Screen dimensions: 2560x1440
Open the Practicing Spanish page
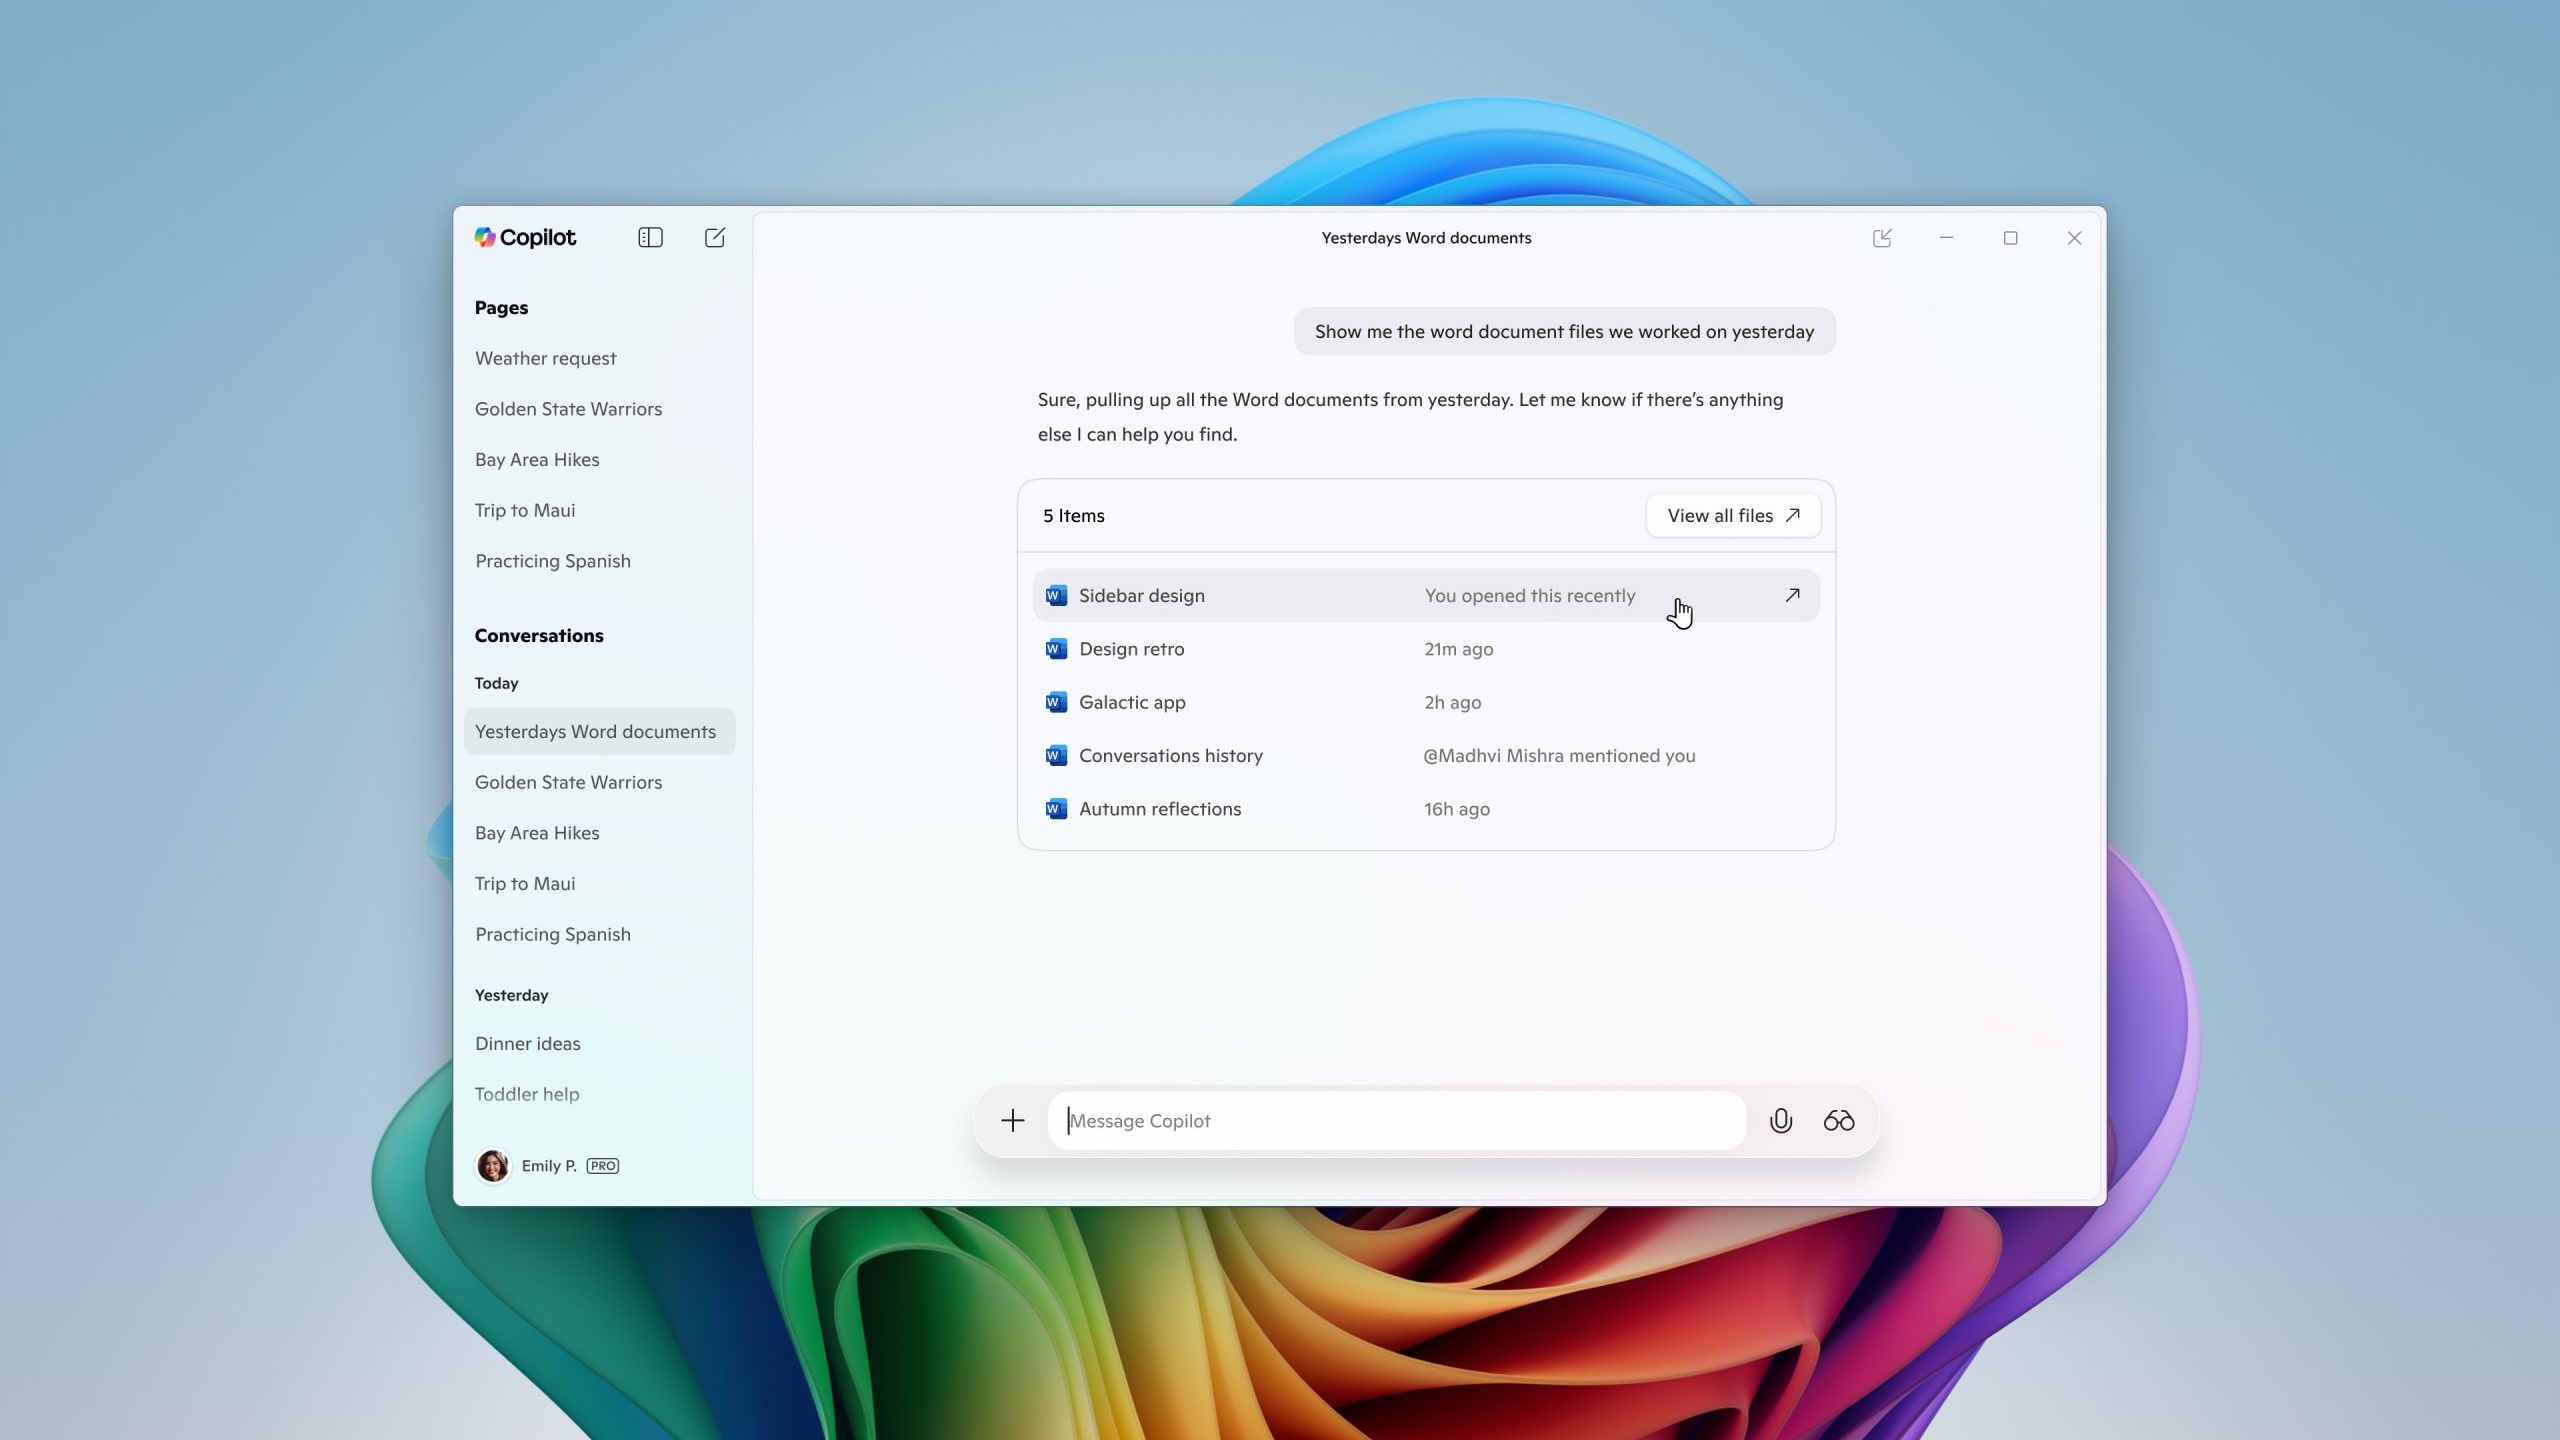[552, 560]
